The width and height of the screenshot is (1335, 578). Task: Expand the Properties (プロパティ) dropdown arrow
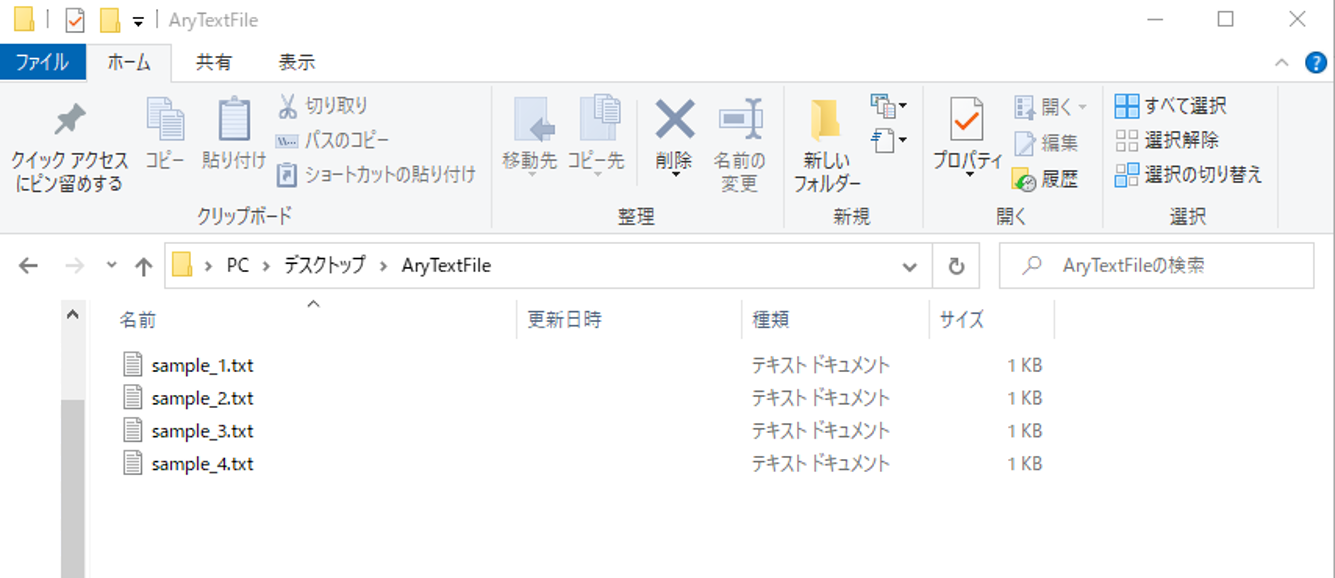pyautogui.click(x=968, y=176)
